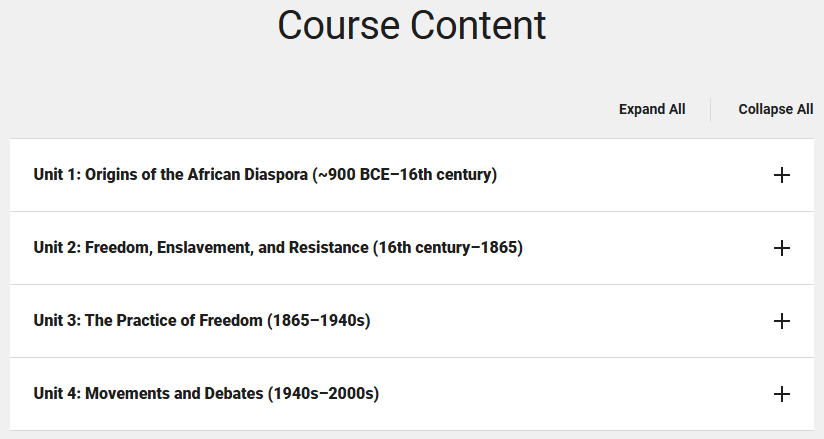Click the 1940s–2000s date range text

(x=323, y=394)
